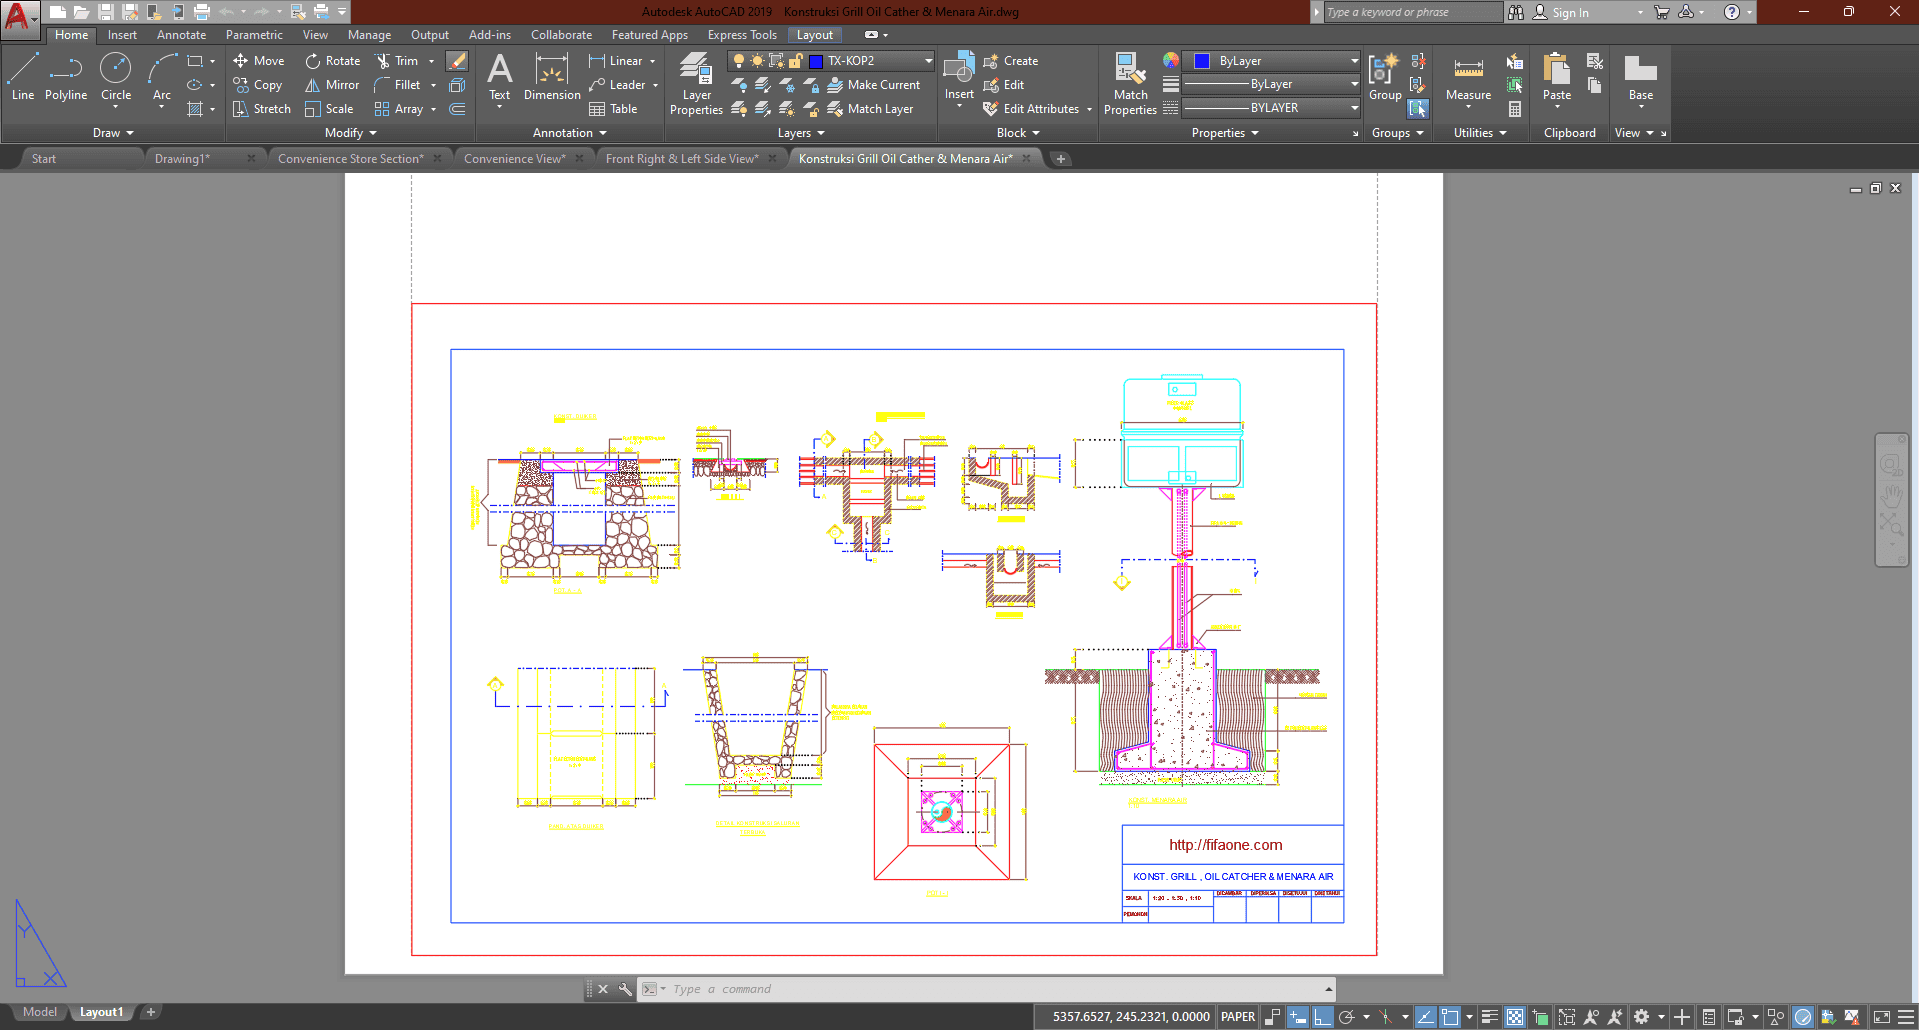Expand the Draw panel options
The height and width of the screenshot is (1030, 1919).
click(113, 133)
